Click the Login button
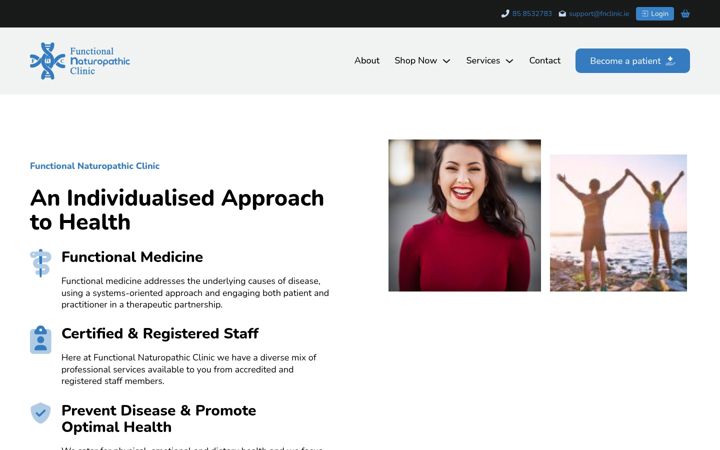The width and height of the screenshot is (720, 450). click(655, 14)
